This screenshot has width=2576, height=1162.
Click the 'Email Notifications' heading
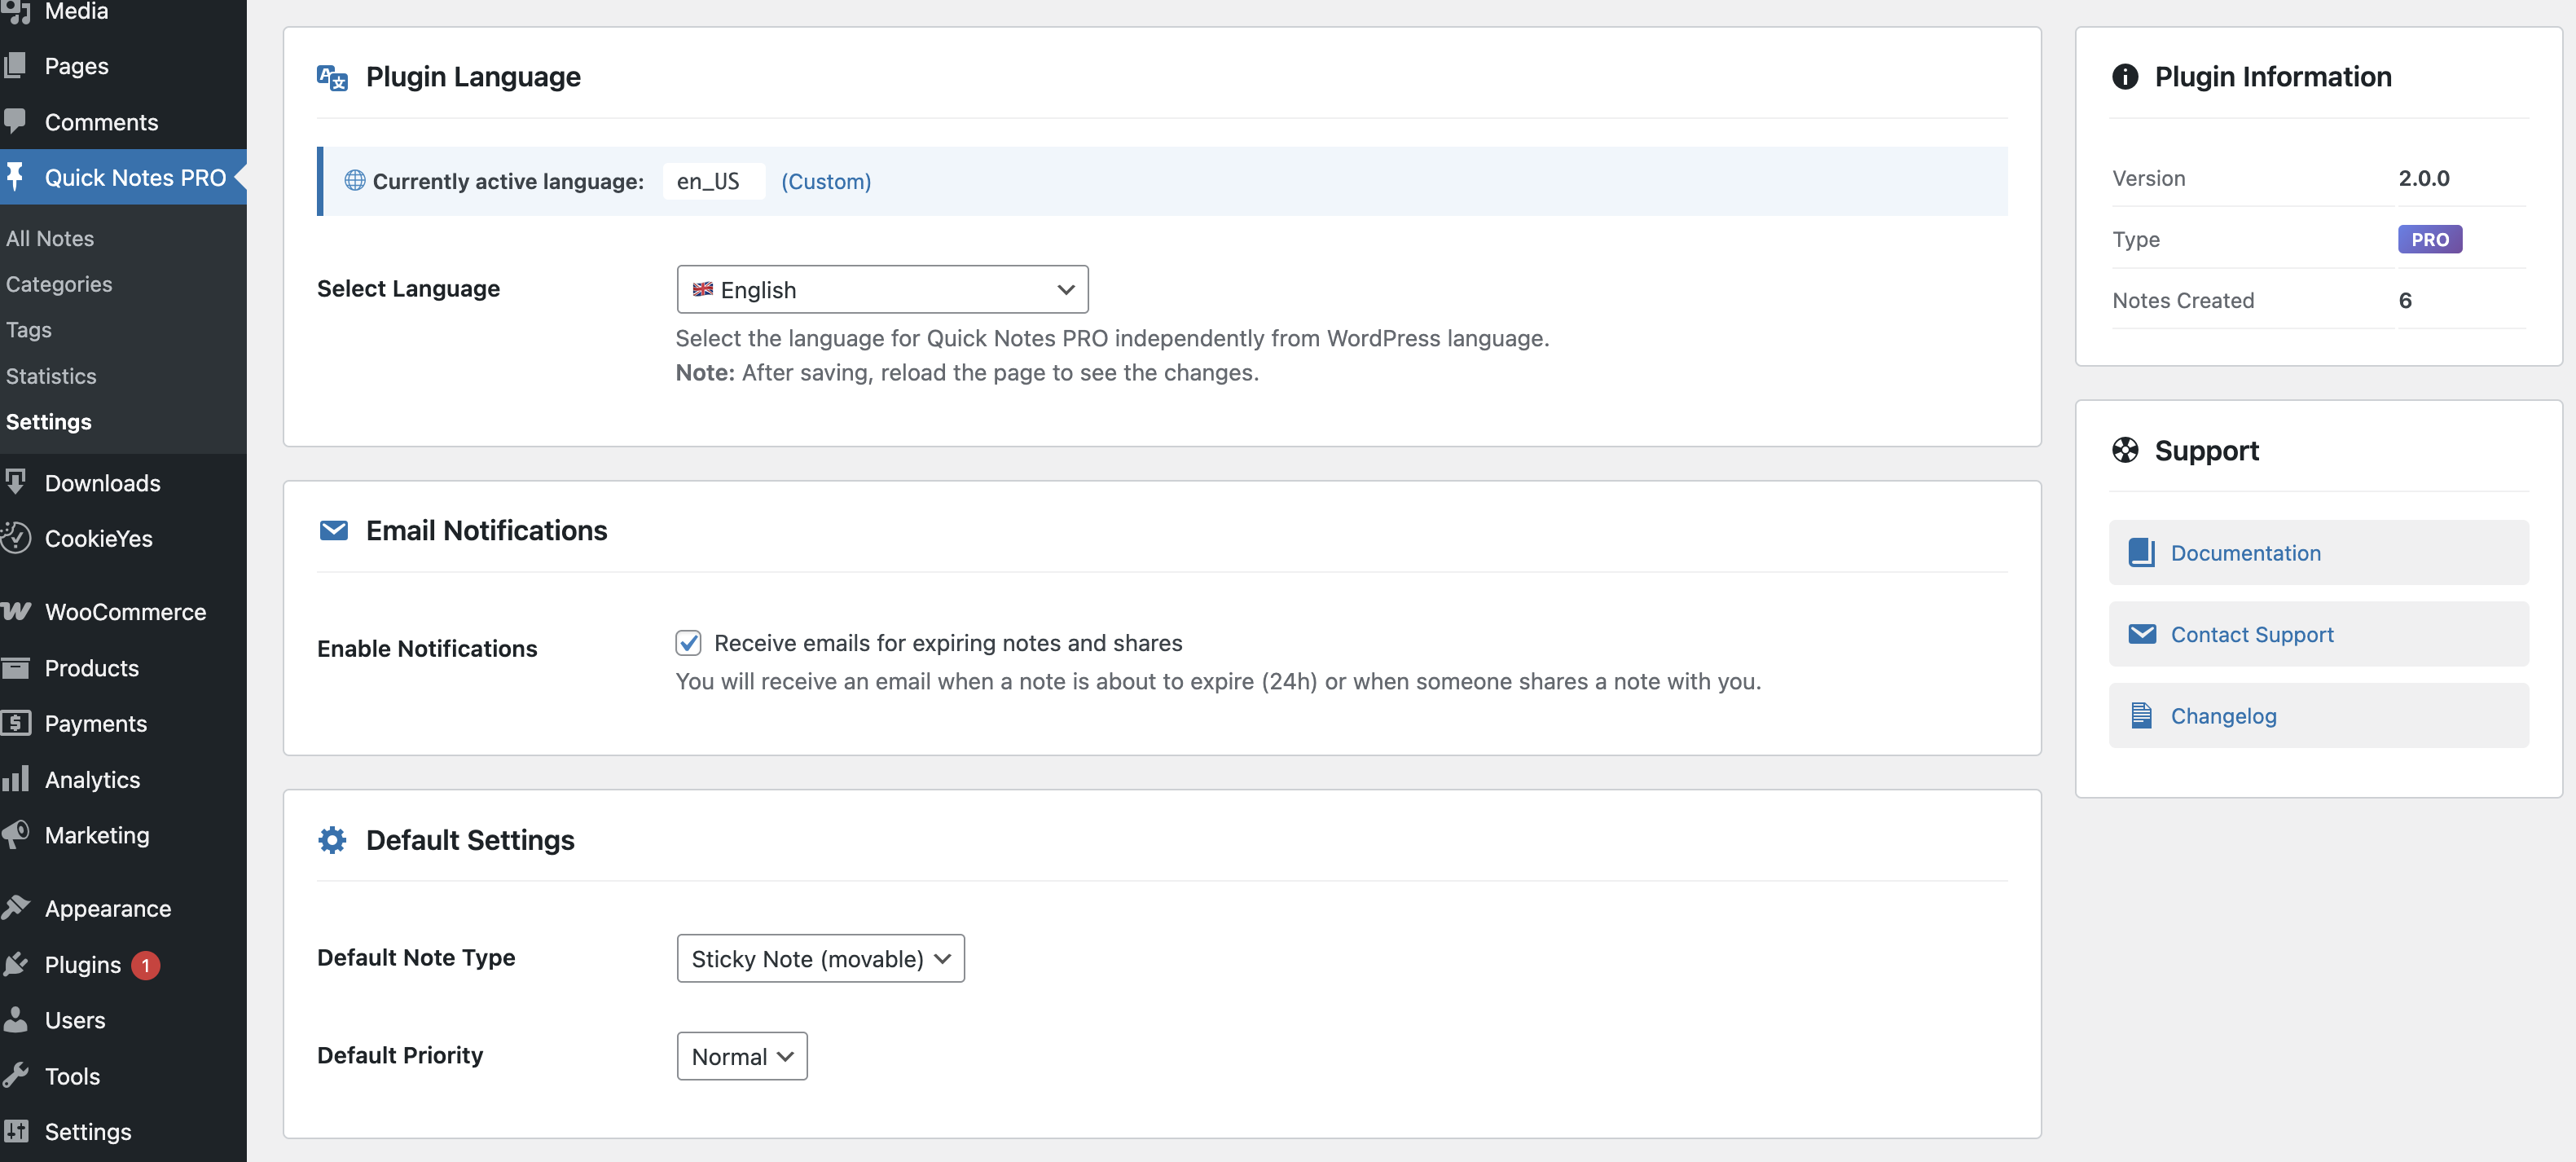point(486,530)
